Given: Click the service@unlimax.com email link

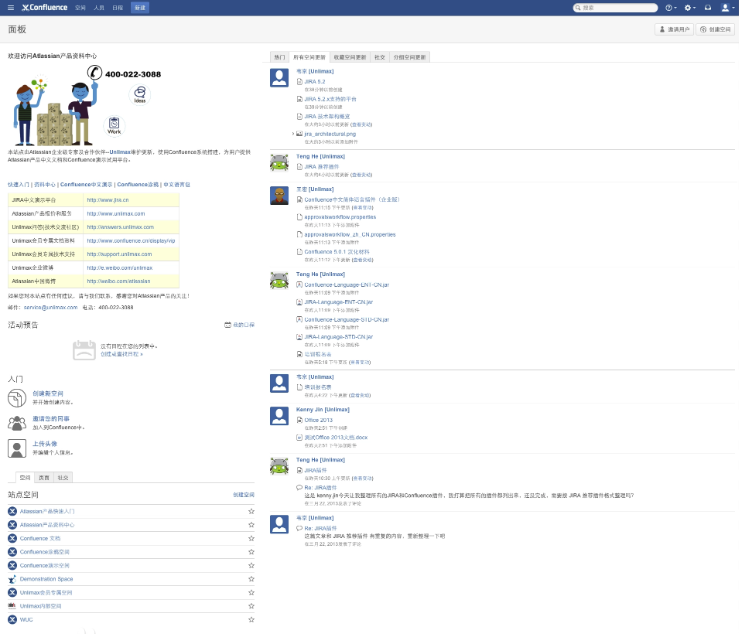Looking at the screenshot, I should (x=50, y=307).
